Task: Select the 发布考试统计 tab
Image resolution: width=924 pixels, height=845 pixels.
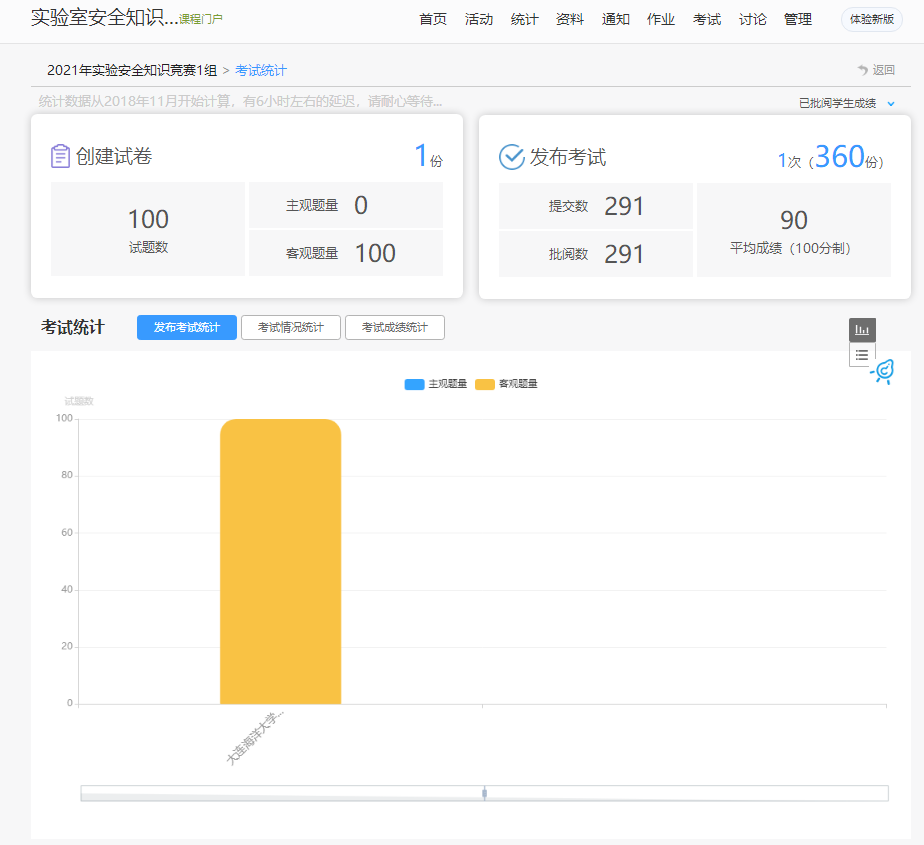Action: click(x=187, y=328)
